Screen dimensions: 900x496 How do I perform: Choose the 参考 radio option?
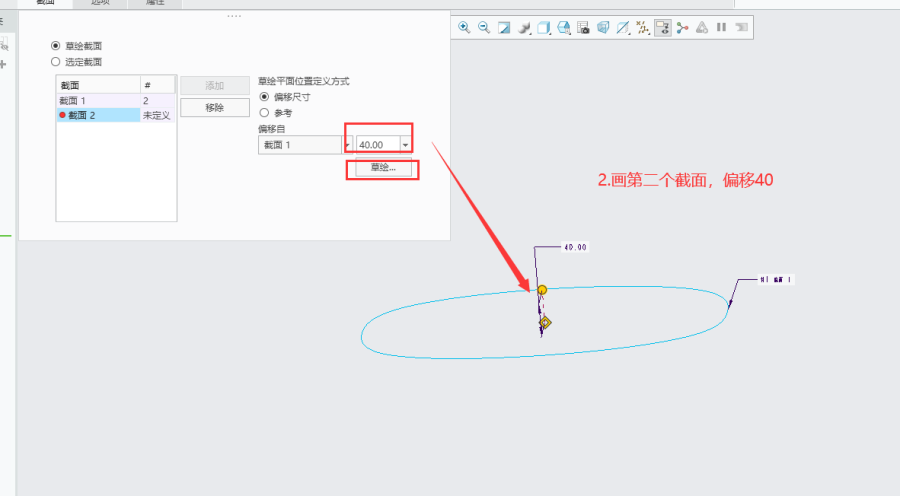tap(264, 113)
